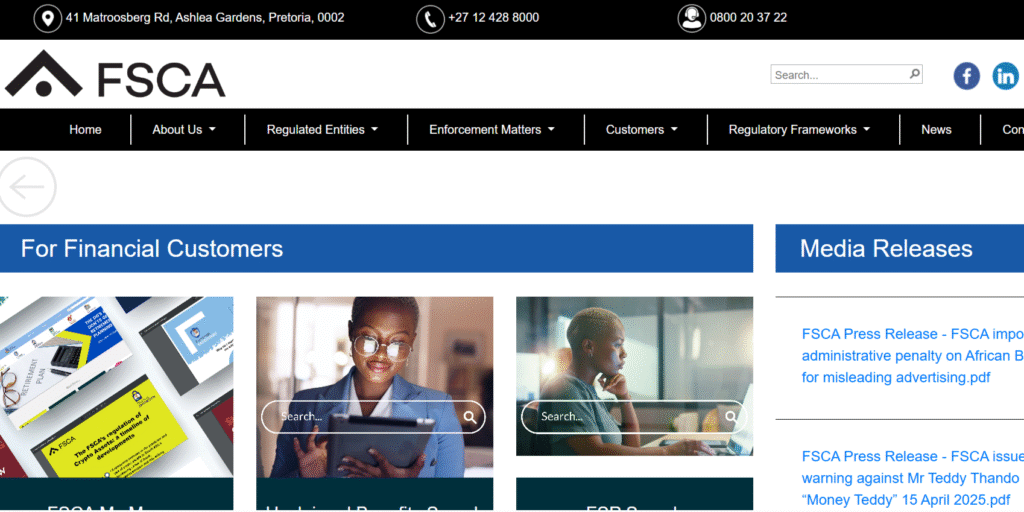This screenshot has height=512, width=1024.
Task: Open the FSCA LinkedIn icon
Action: point(1006,76)
